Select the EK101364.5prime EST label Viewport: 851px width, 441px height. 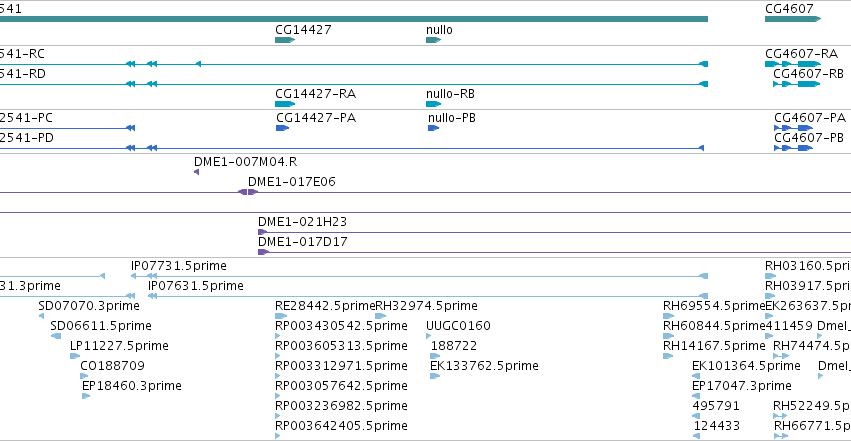[746, 366]
